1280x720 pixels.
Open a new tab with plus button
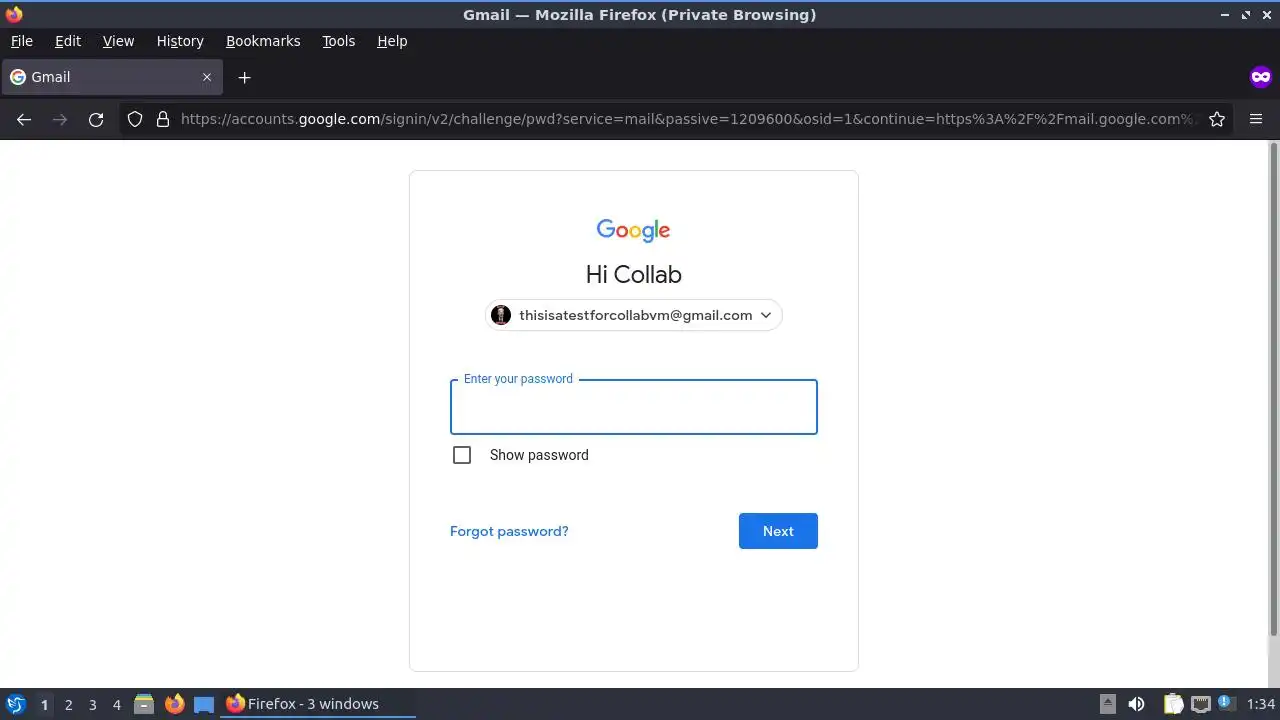[244, 77]
